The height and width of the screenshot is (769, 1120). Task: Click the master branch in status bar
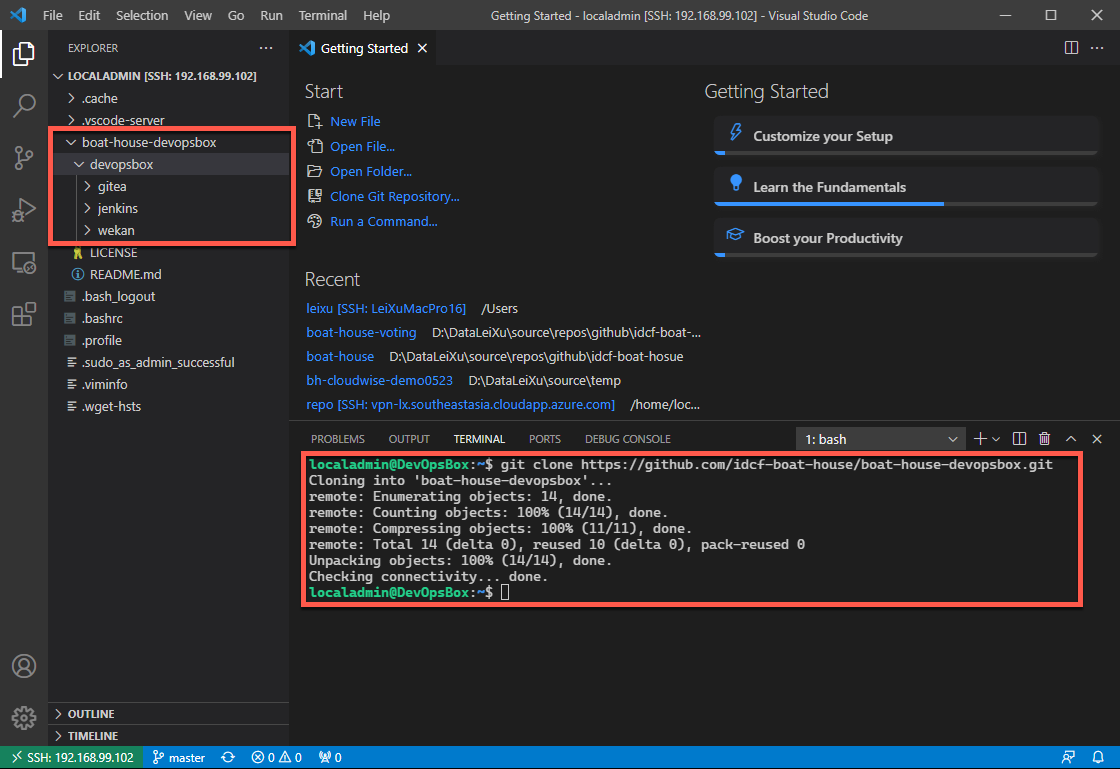[179, 758]
